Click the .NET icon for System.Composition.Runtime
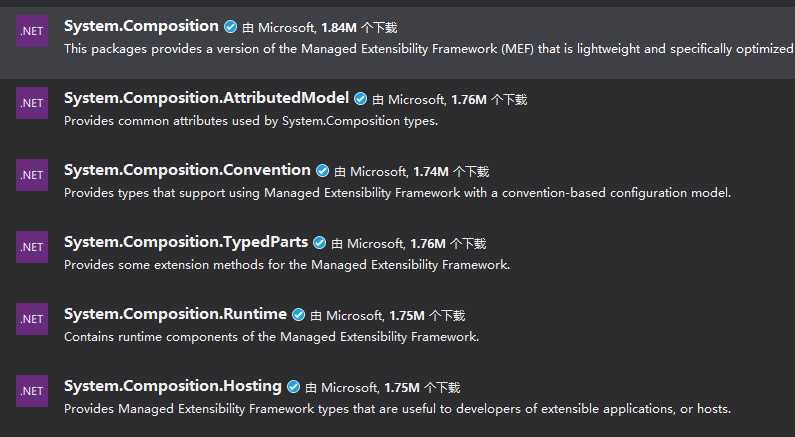Screen dimensions: 795x437 pyautogui.click(x=32, y=319)
